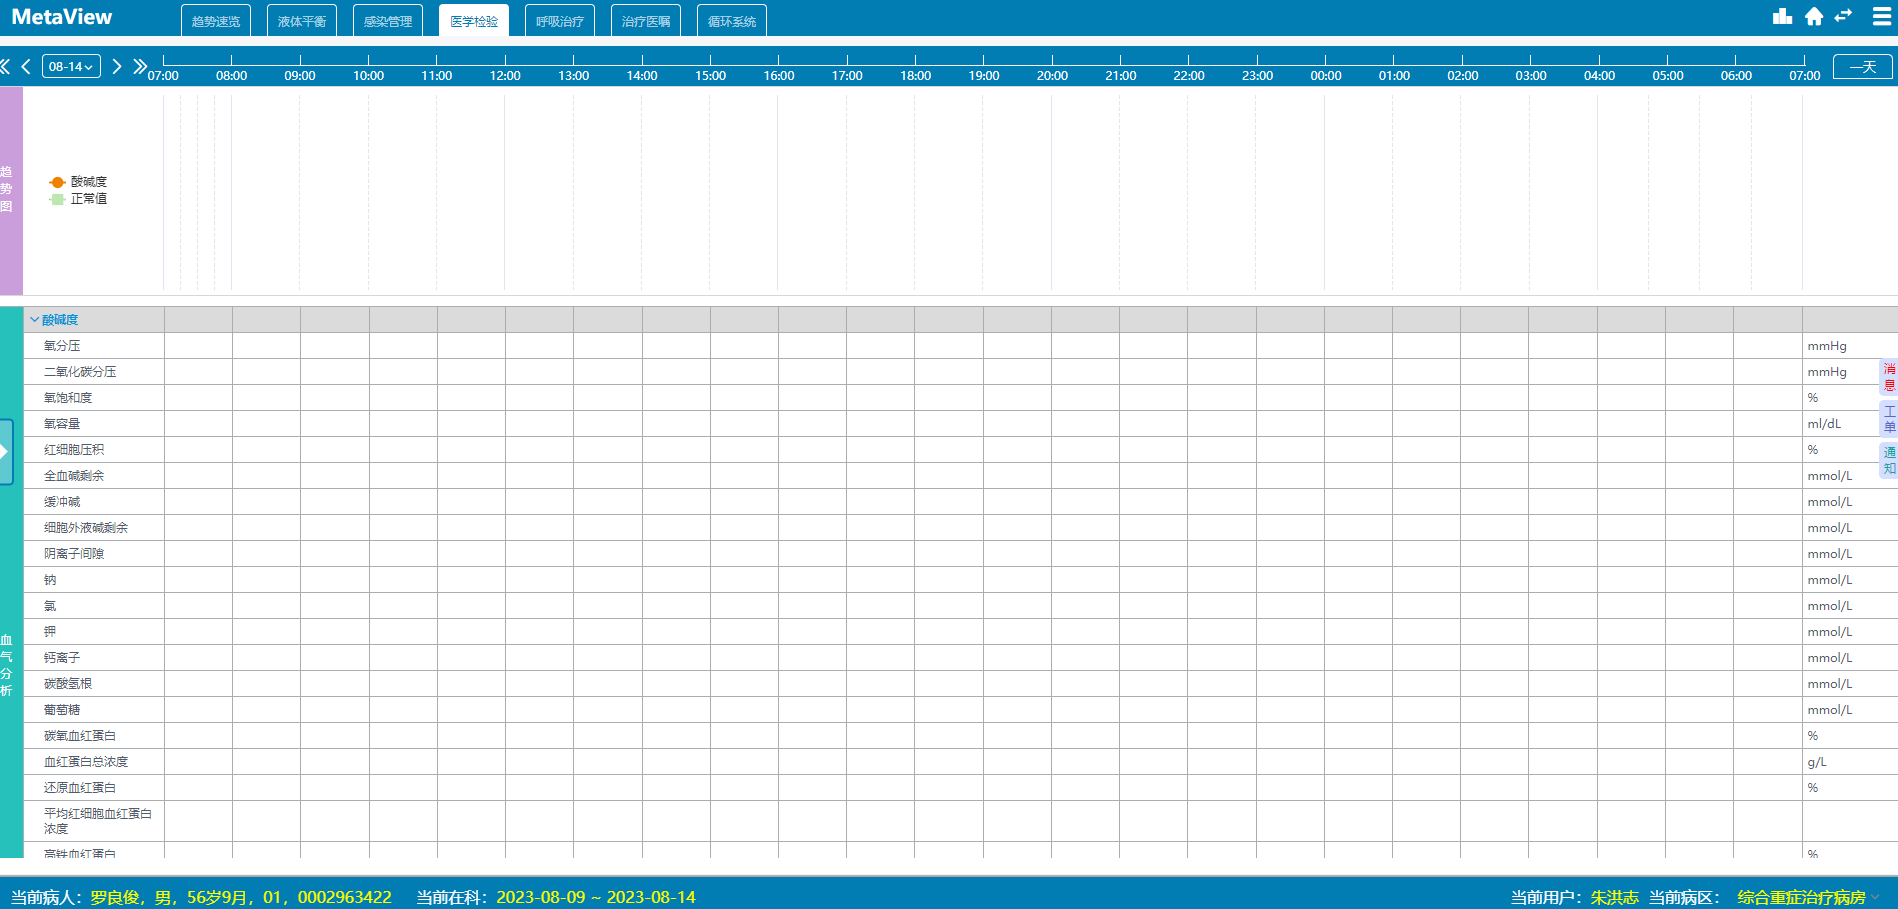1898x909 pixels.
Task: Select the purple 趋势图 vertical section label
Action: click(x=11, y=190)
